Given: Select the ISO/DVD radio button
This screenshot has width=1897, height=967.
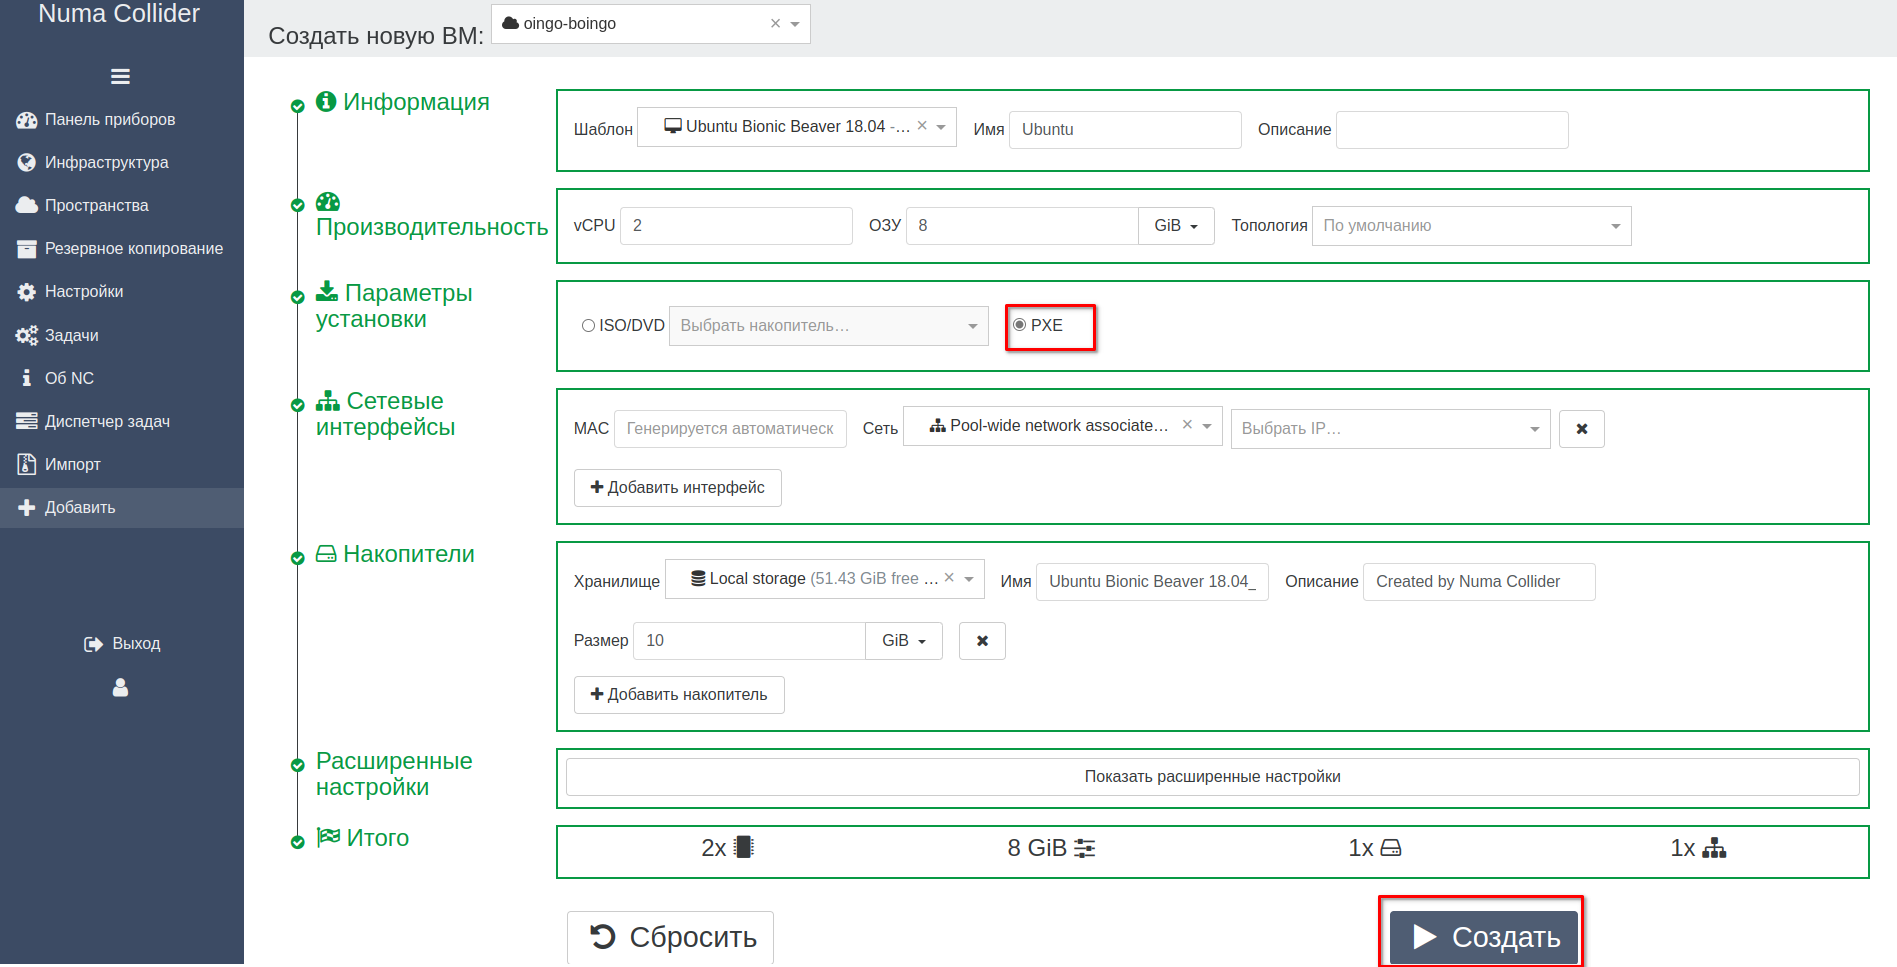Looking at the screenshot, I should [588, 326].
